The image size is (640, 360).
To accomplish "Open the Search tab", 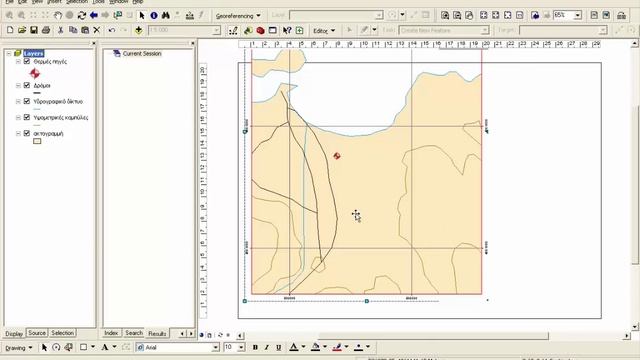I will (134, 333).
